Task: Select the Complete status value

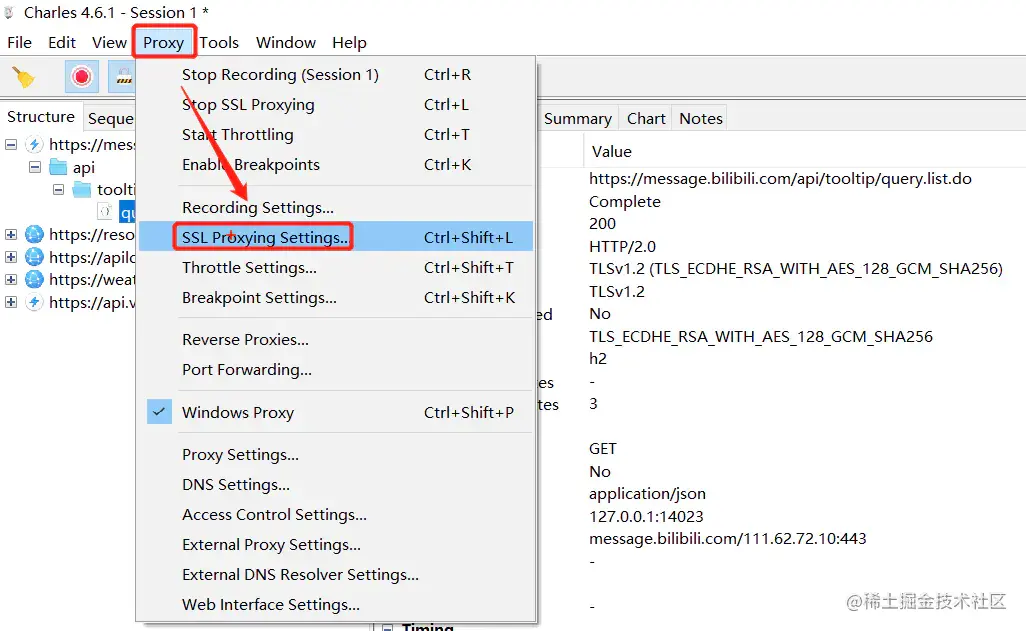Action: (x=625, y=202)
